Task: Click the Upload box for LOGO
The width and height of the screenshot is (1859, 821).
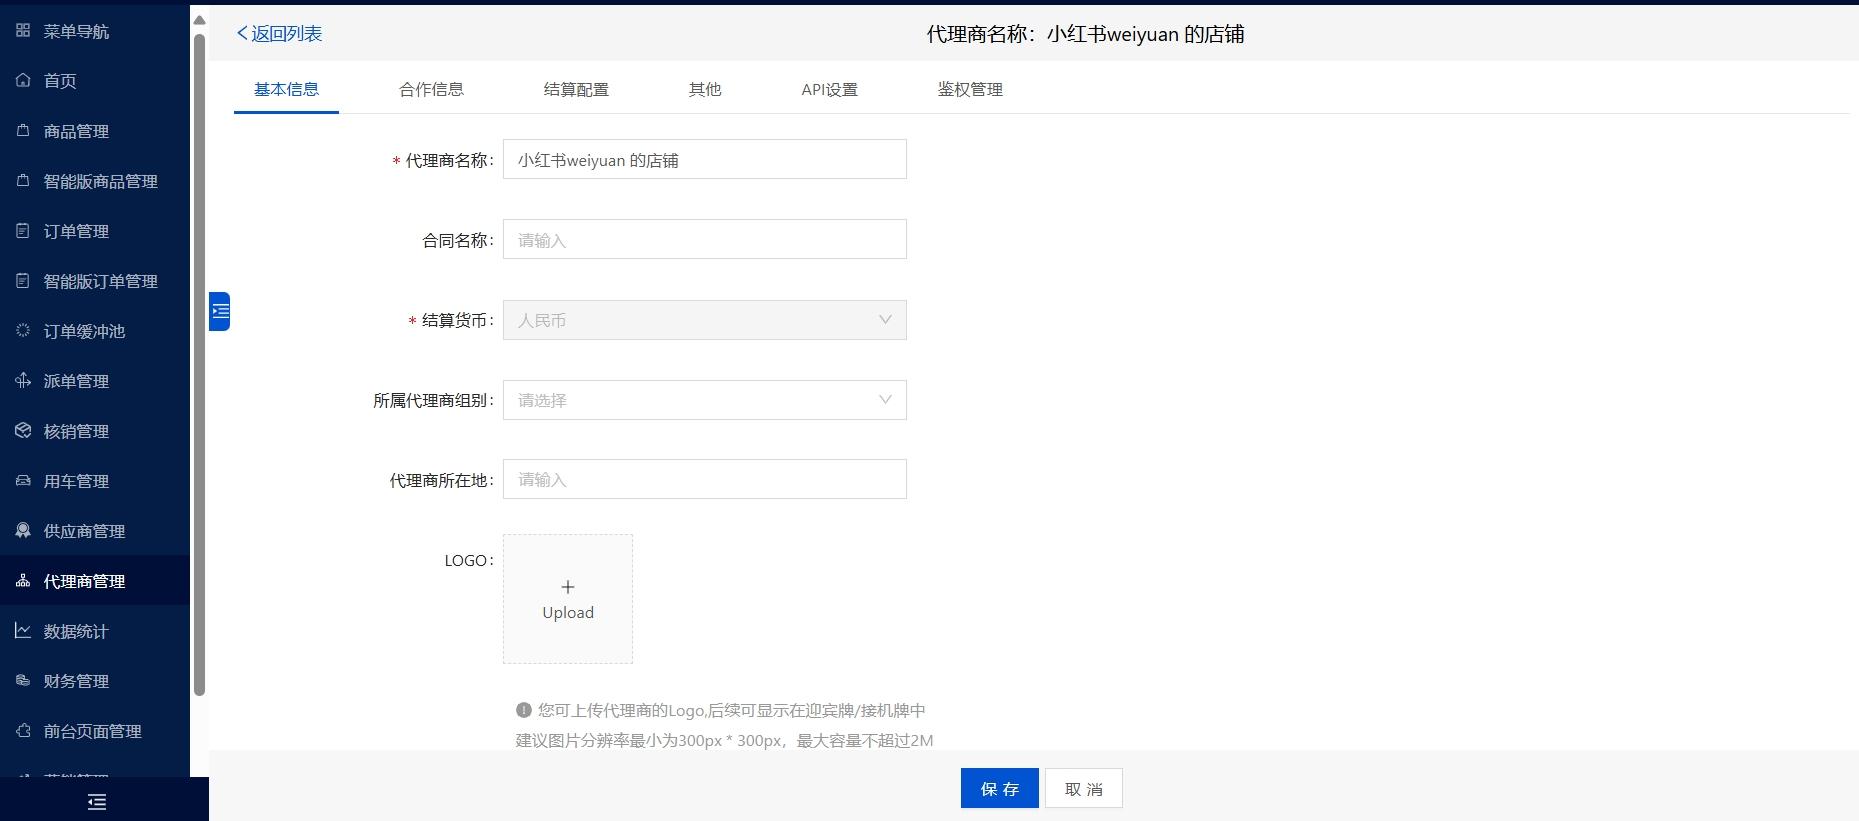Action: click(568, 599)
